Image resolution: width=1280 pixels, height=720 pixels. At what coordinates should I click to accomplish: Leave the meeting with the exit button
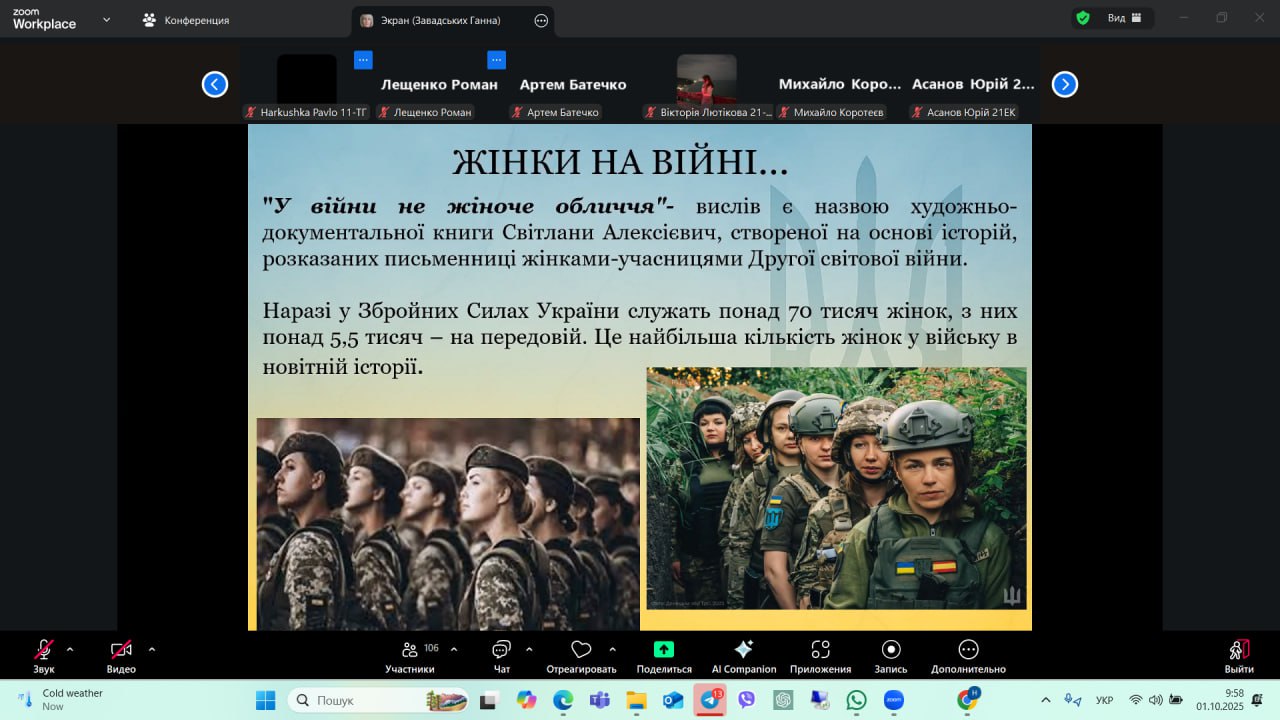pos(1238,655)
